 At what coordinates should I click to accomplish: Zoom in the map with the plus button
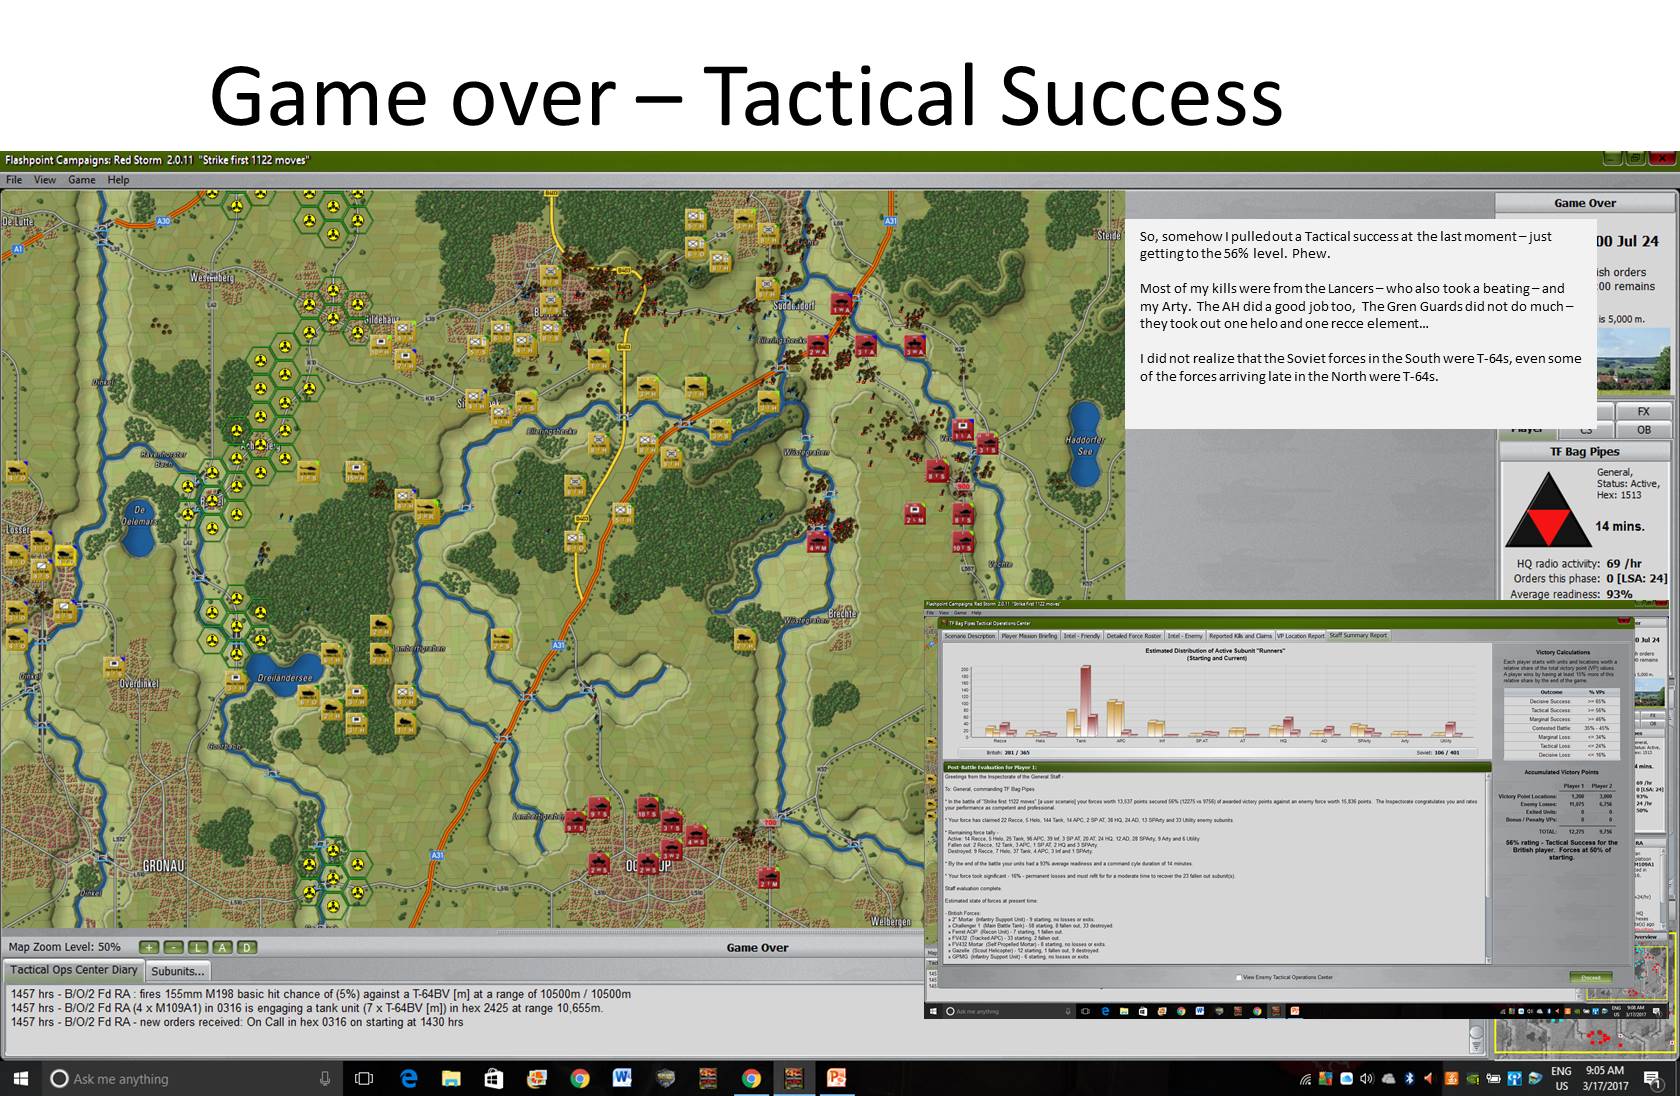(149, 947)
